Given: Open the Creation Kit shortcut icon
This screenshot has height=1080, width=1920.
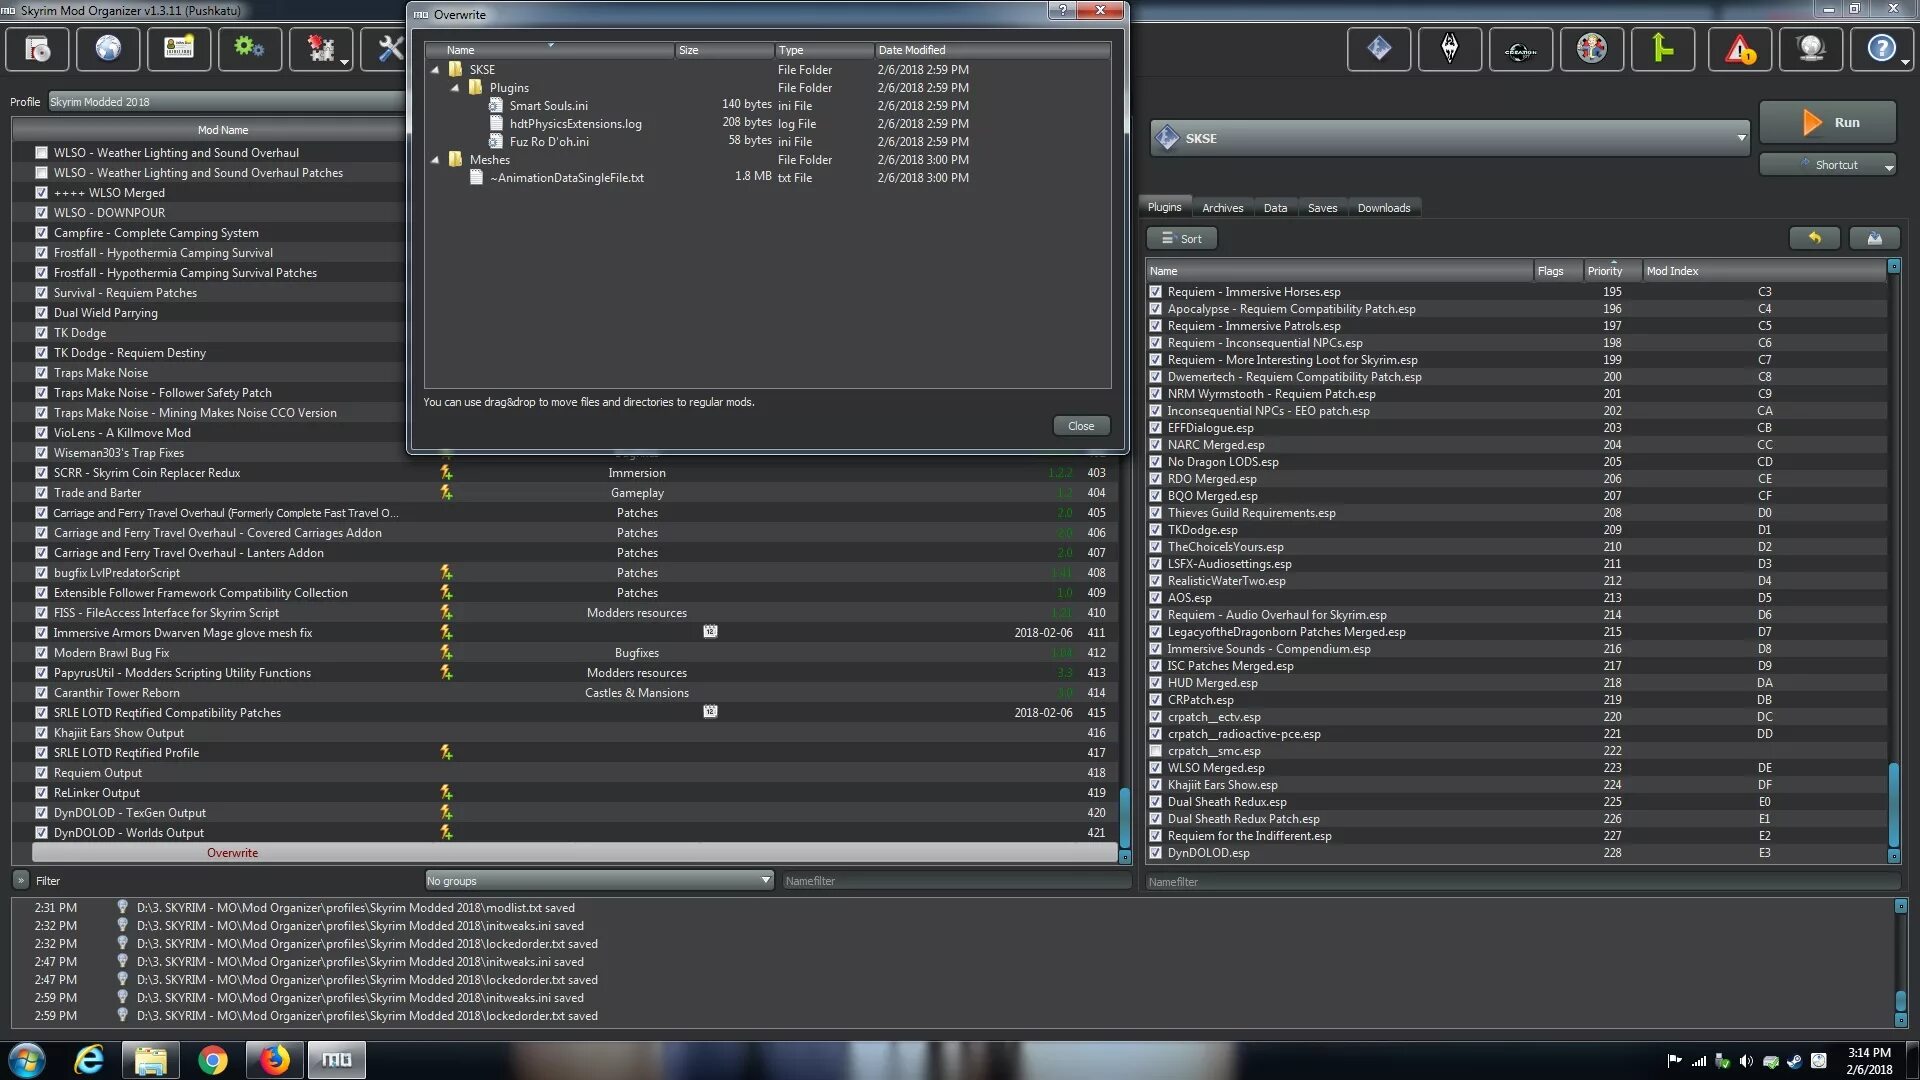Looking at the screenshot, I should [x=1520, y=49].
